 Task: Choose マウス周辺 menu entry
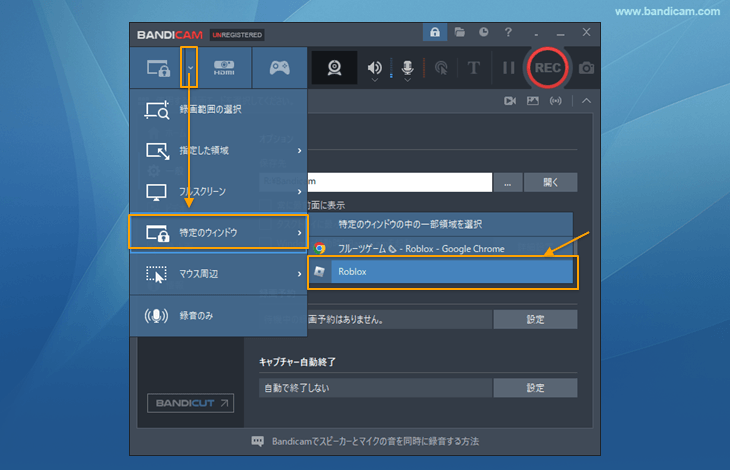tap(218, 274)
